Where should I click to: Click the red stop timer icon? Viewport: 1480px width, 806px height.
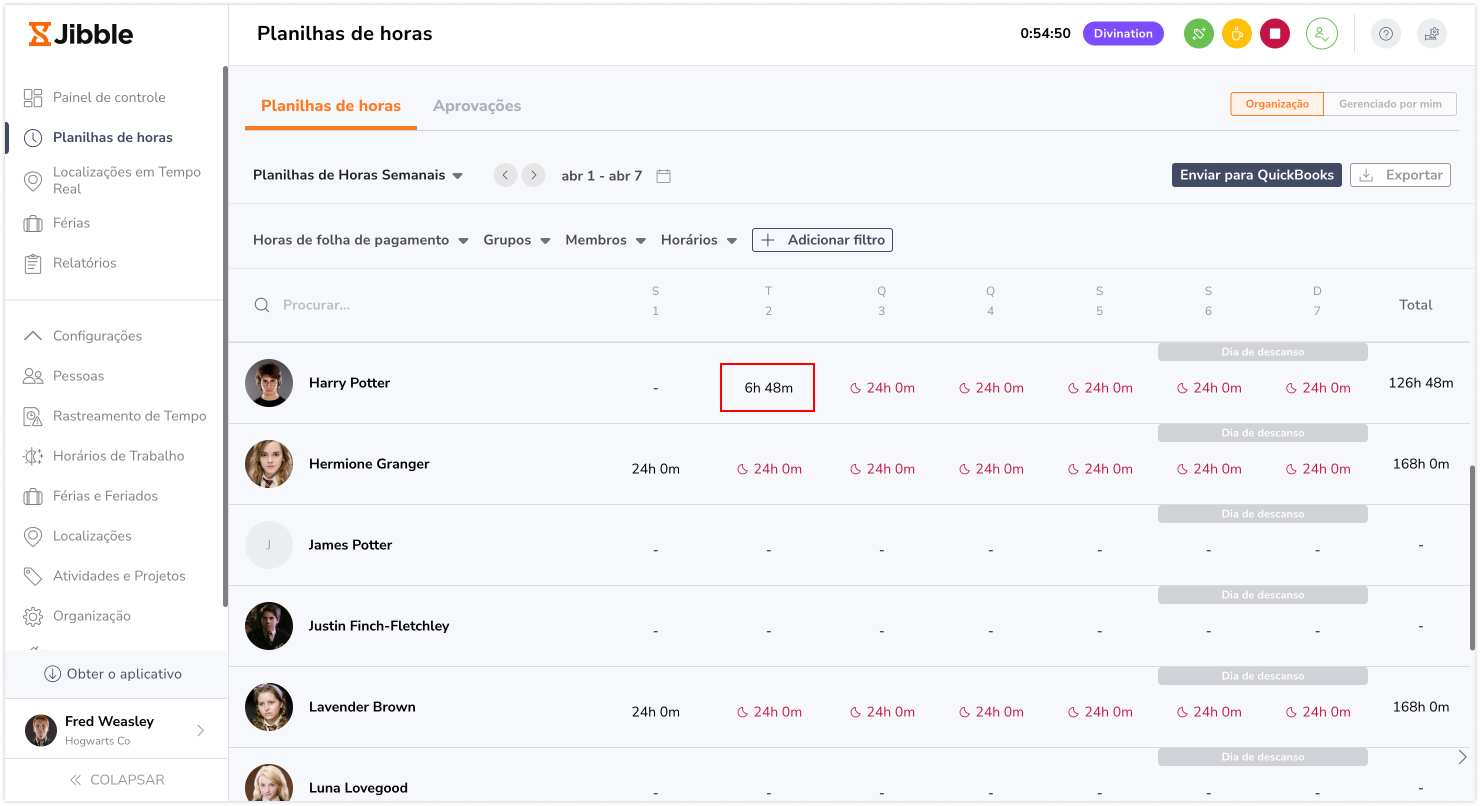pyautogui.click(x=1274, y=34)
